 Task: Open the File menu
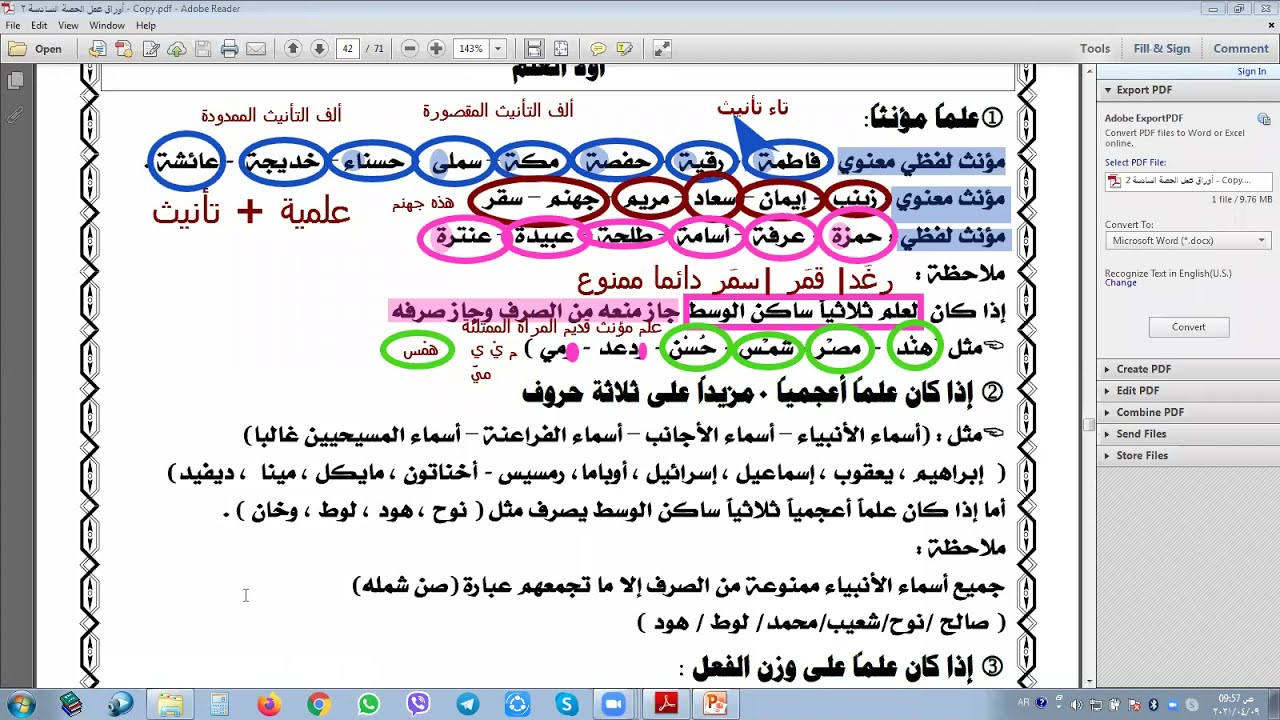(13, 25)
